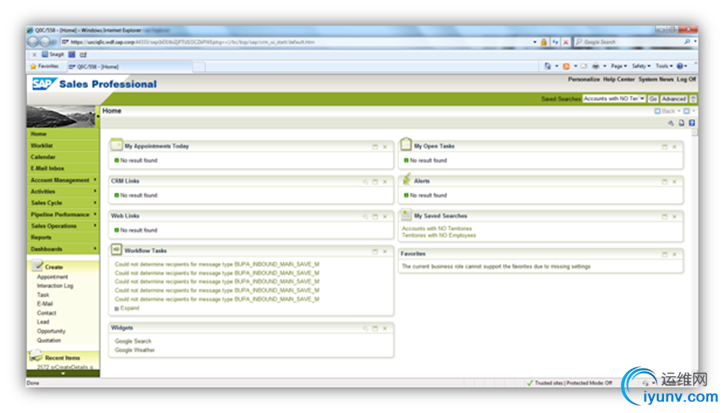Image resolution: width=724 pixels, height=413 pixels.
Task: Click the Favorites star icon
Action: tap(33, 67)
